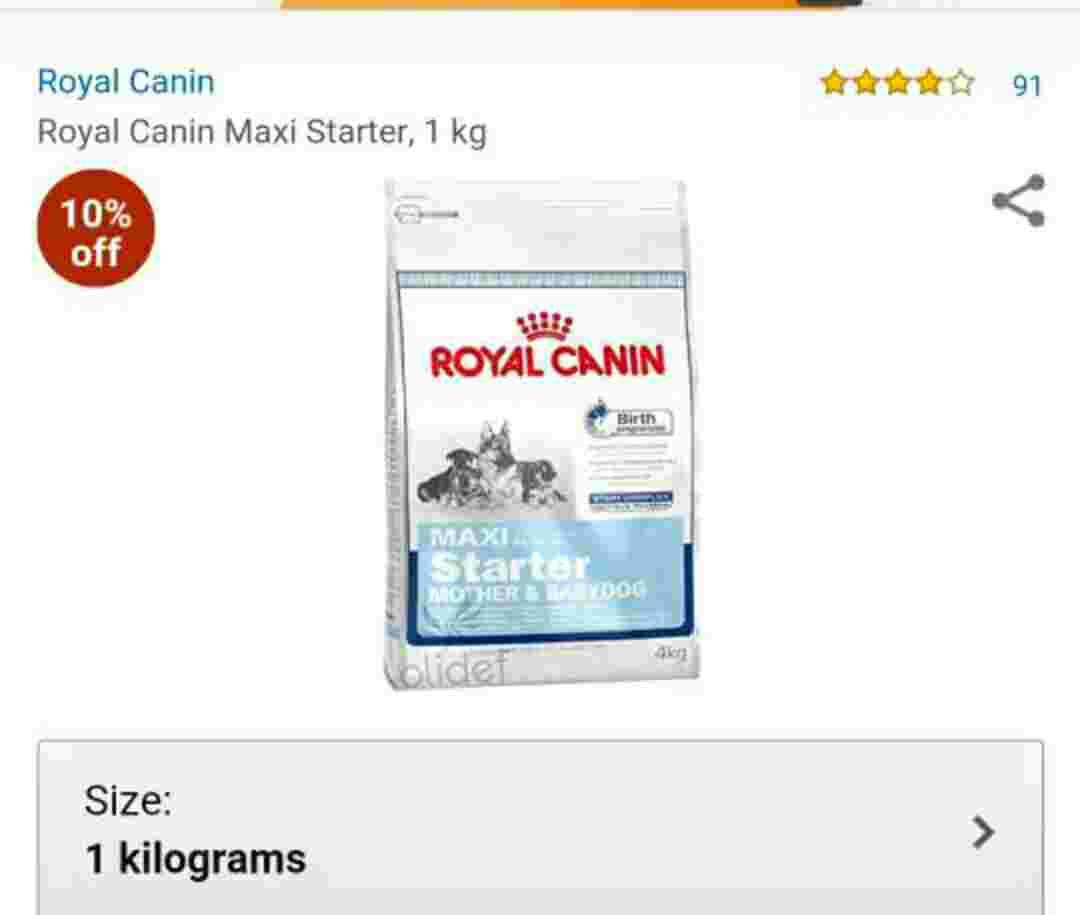Viewport: 1080px width, 915px height.
Task: Open the Size selector box
Action: (x=541, y=827)
